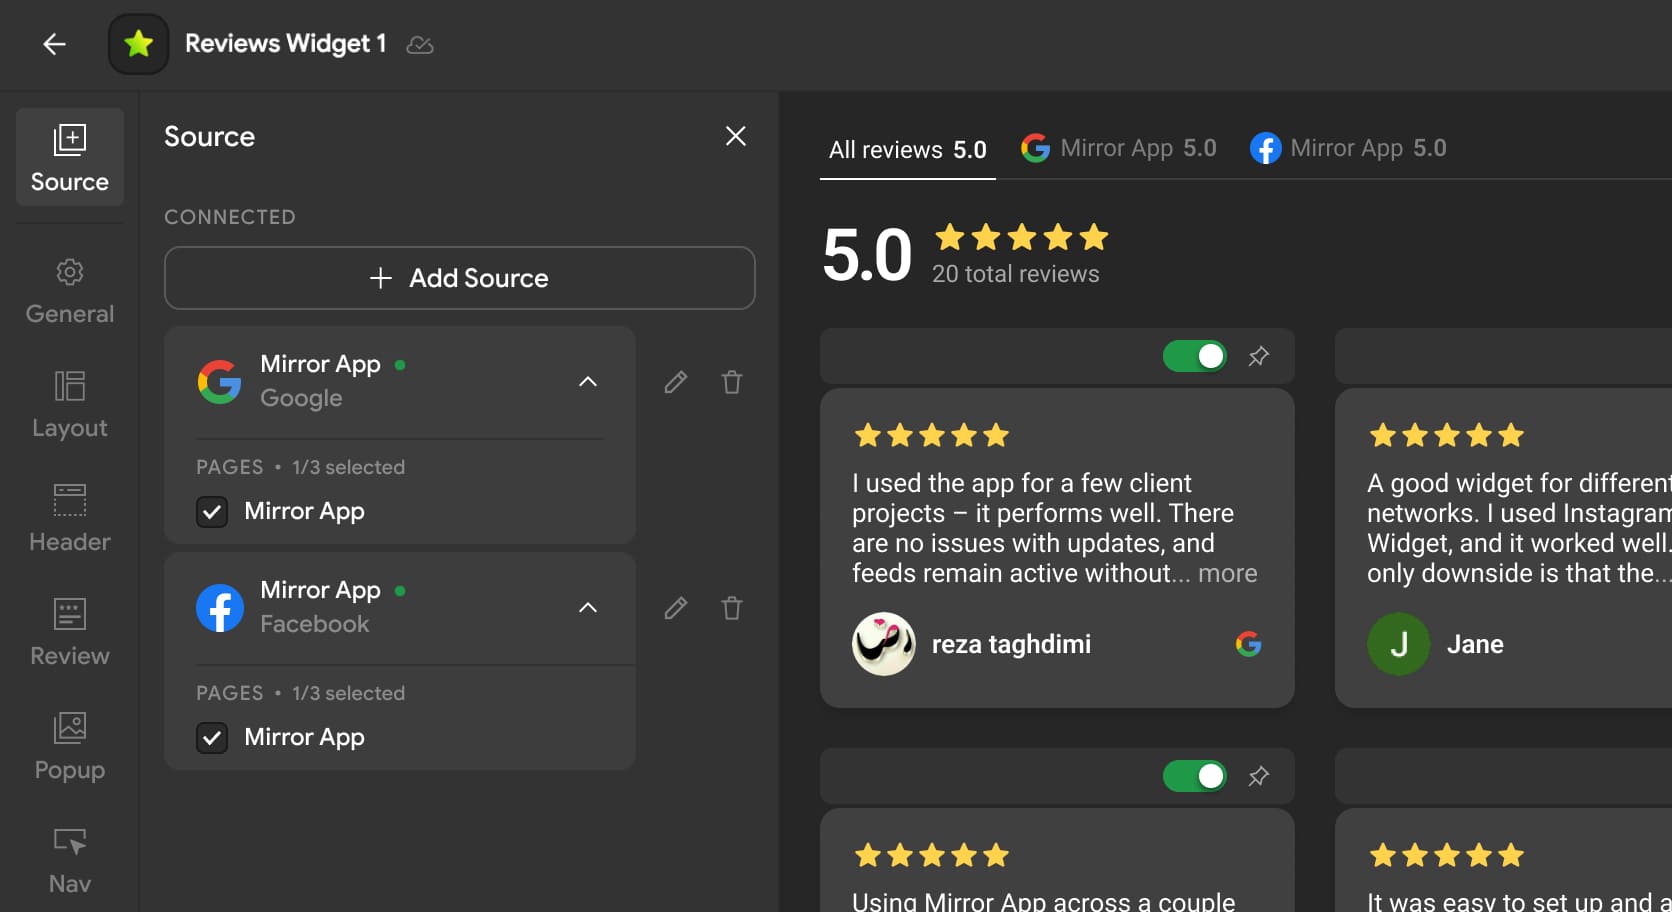Viewport: 1672px width, 912px height.
Task: Open the Source sidebar section
Action: [x=70, y=157]
